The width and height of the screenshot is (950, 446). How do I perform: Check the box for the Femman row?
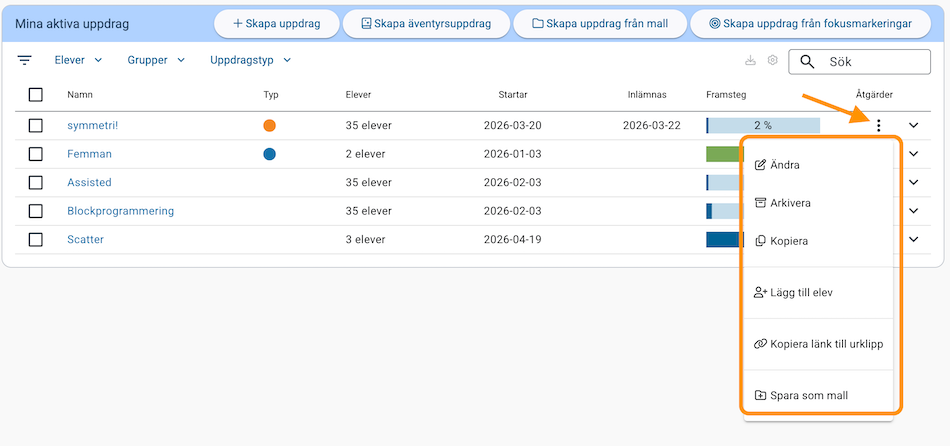pyautogui.click(x=36, y=154)
